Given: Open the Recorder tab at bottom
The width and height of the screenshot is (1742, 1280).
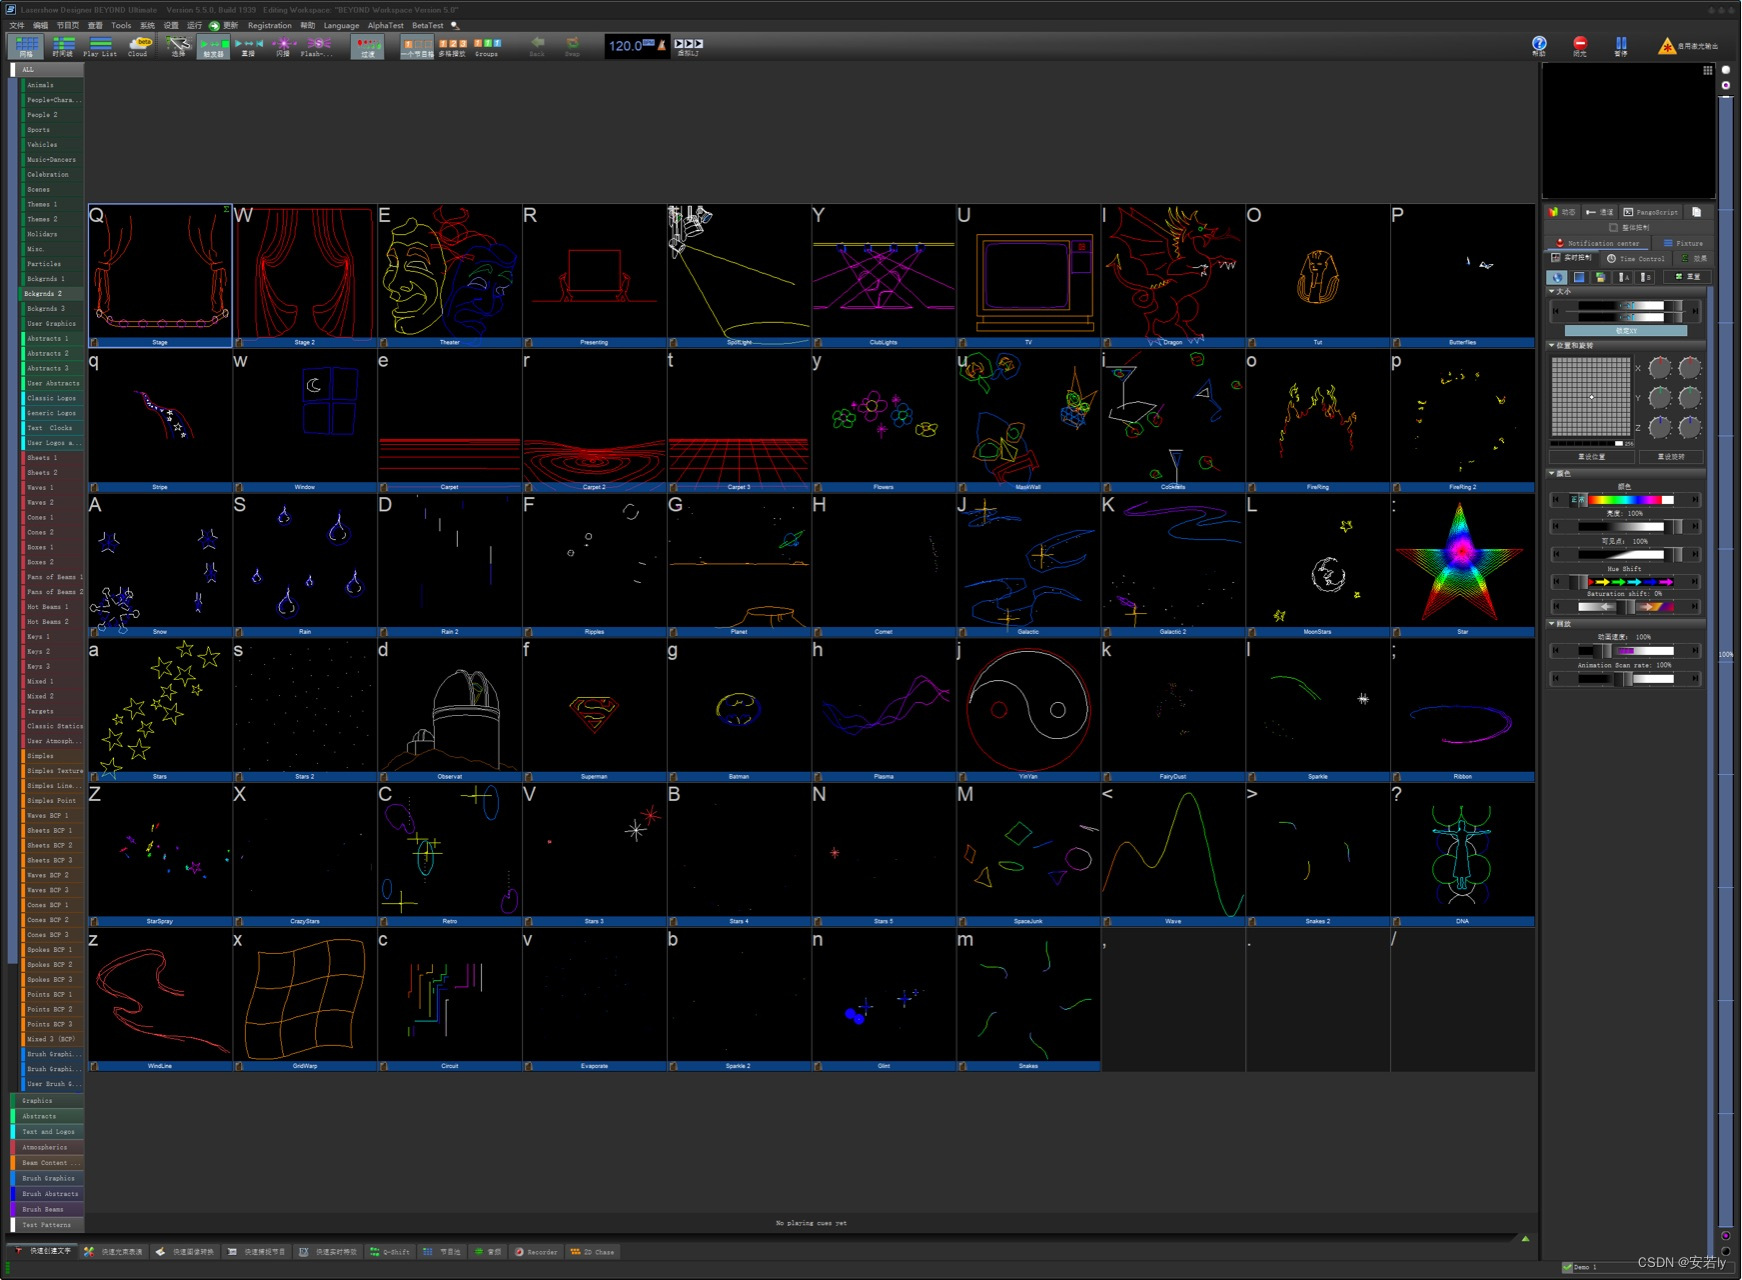Looking at the screenshot, I should (536, 1251).
